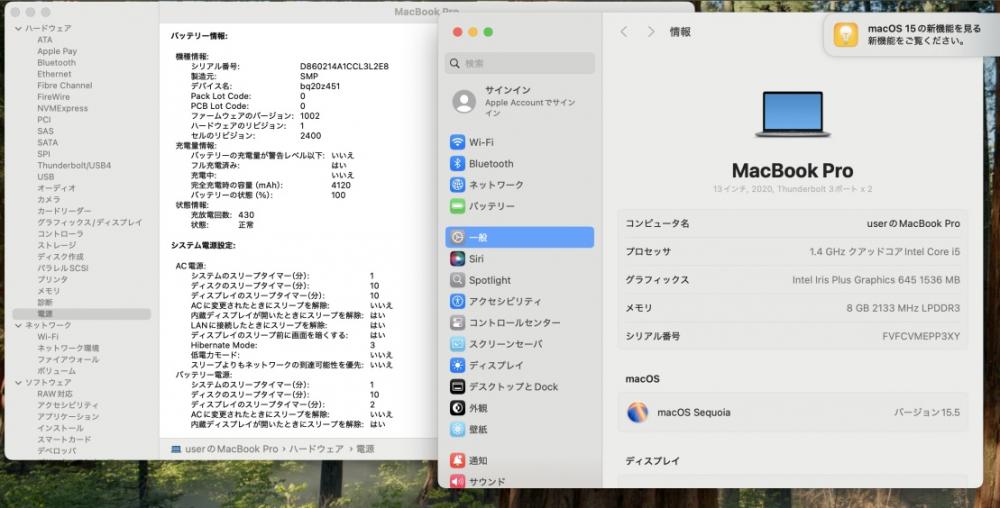Click the サウンド speaker icon in sidebar
This screenshot has height=508, width=1000.
[x=457, y=482]
